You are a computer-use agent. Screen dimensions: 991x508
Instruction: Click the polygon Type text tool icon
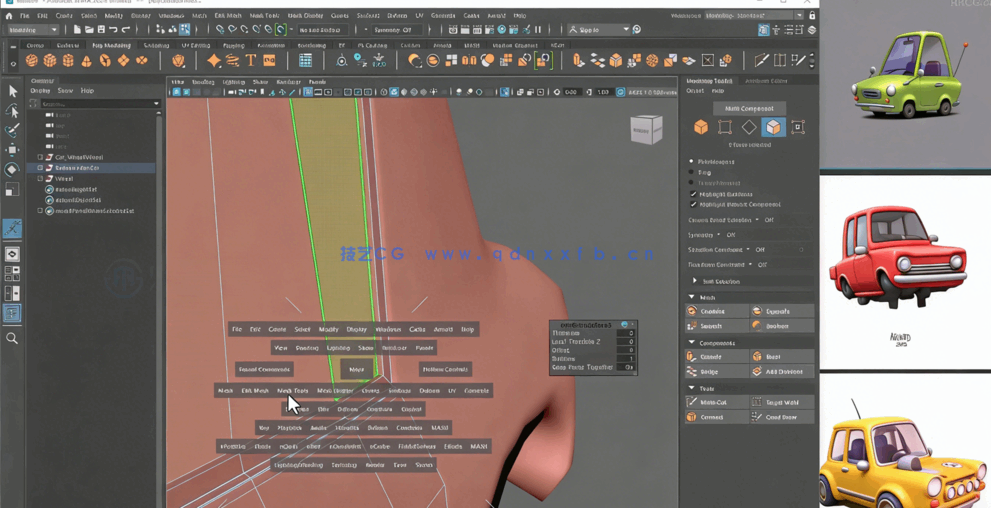point(251,61)
